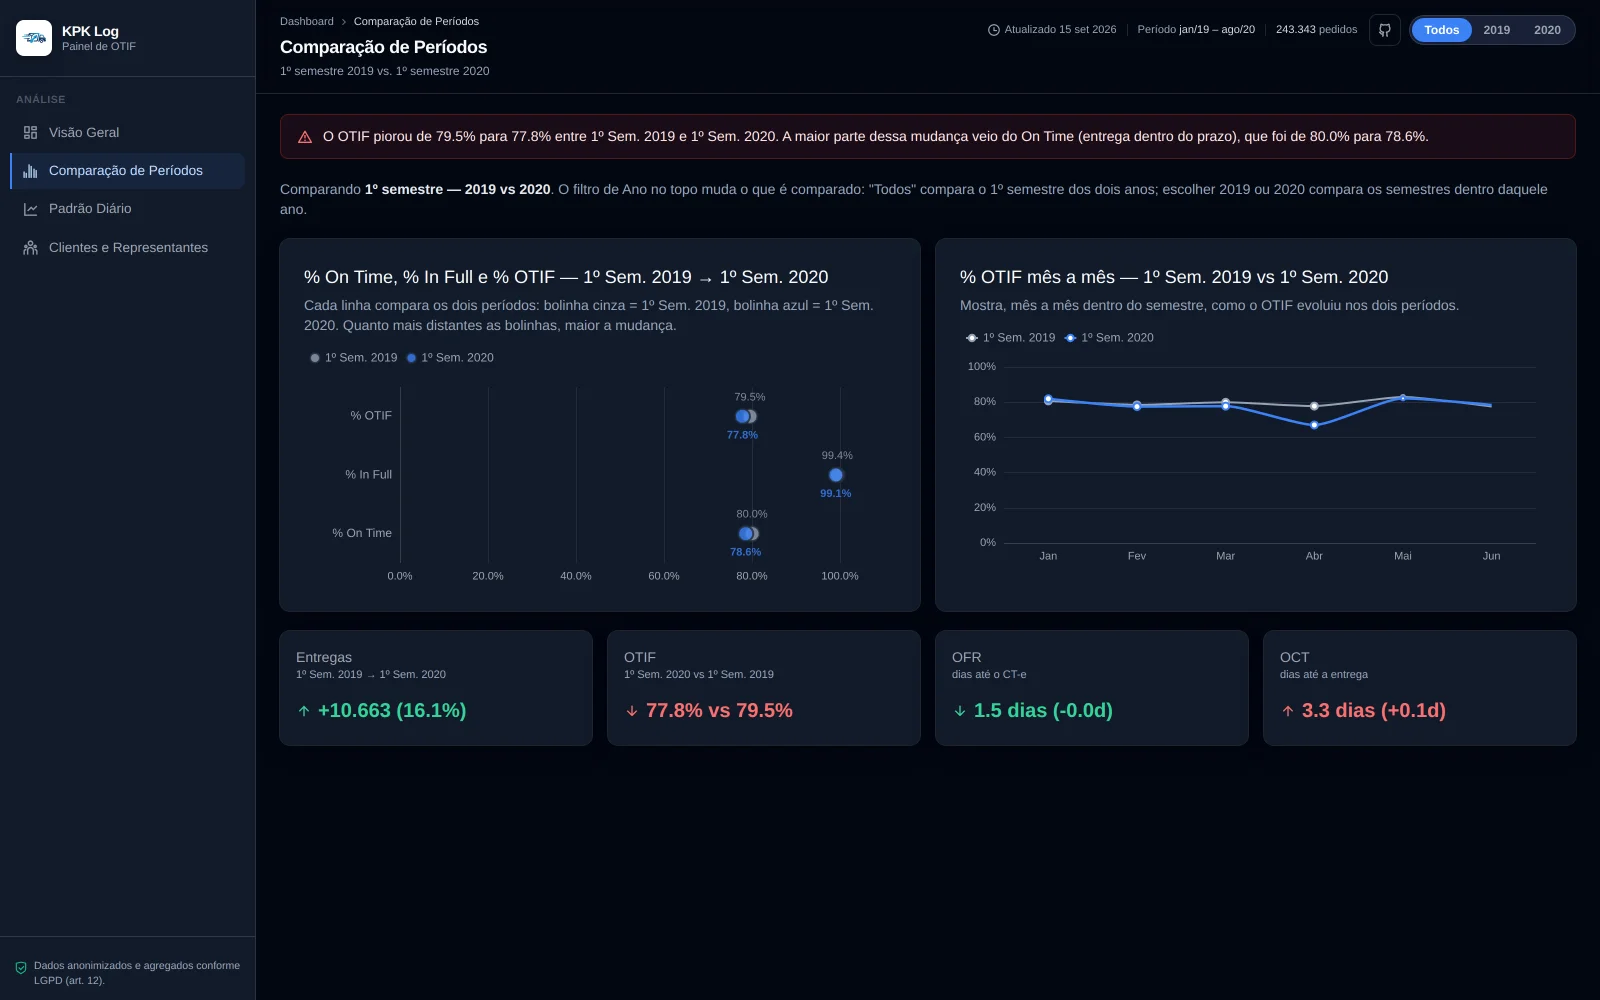Click the blue % OTIF dot at 77.8%
Image resolution: width=1600 pixels, height=1000 pixels.
pyautogui.click(x=742, y=417)
